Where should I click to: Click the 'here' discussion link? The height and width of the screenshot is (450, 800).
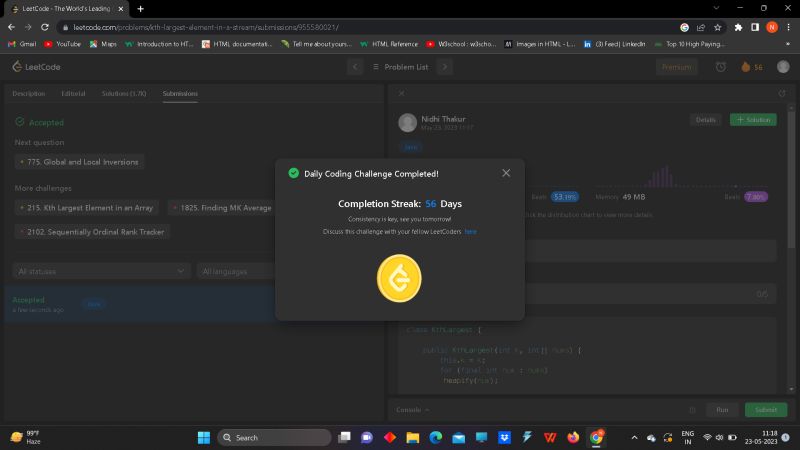tap(470, 232)
